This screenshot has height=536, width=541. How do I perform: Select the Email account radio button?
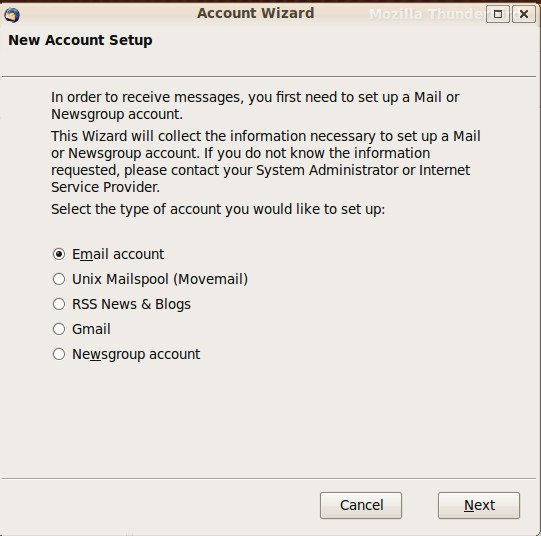pyautogui.click(x=59, y=254)
